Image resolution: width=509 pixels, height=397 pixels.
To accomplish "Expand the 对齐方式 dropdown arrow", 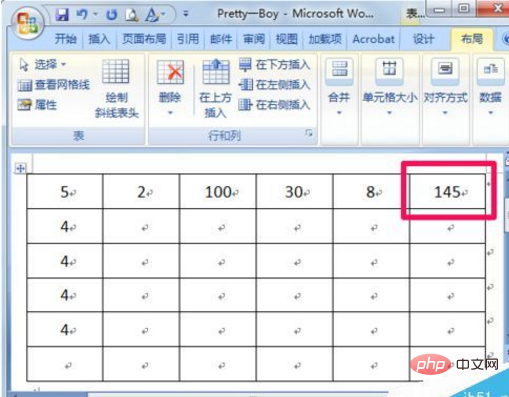I will 445,113.
